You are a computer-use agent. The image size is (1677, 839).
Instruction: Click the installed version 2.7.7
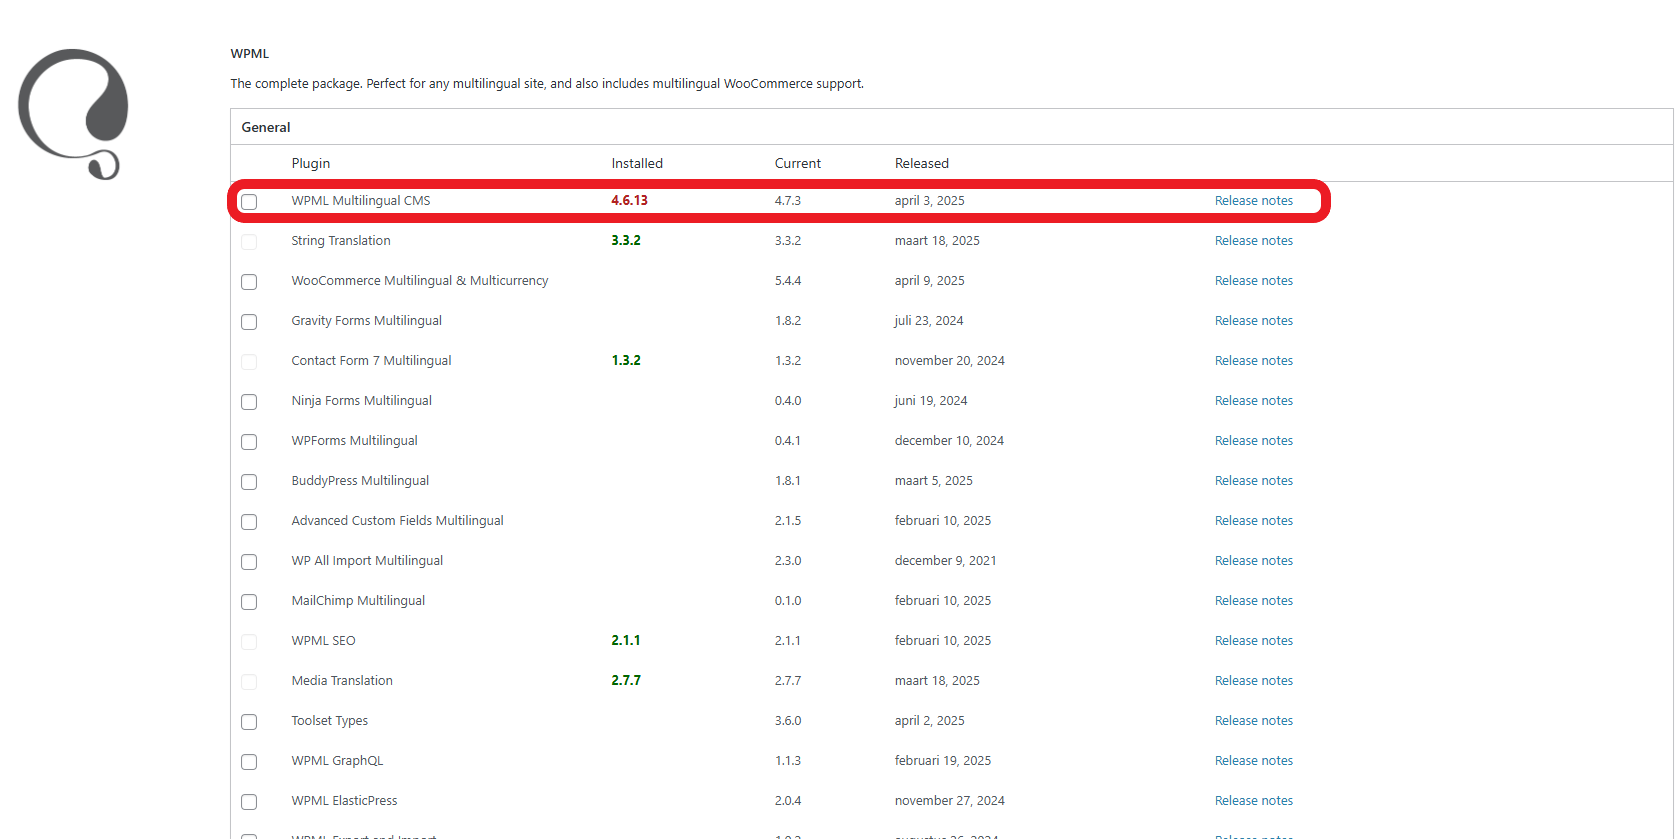(626, 681)
